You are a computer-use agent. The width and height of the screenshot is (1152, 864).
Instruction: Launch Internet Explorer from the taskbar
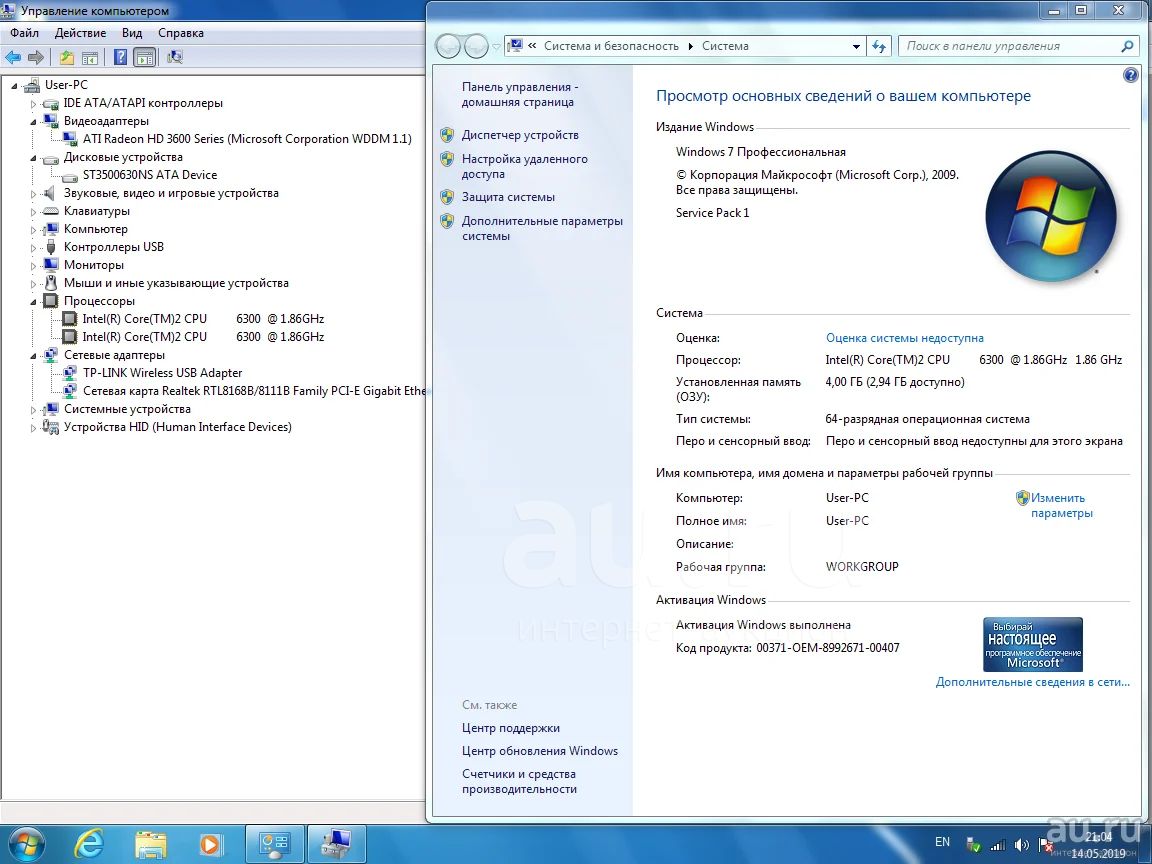click(x=89, y=844)
